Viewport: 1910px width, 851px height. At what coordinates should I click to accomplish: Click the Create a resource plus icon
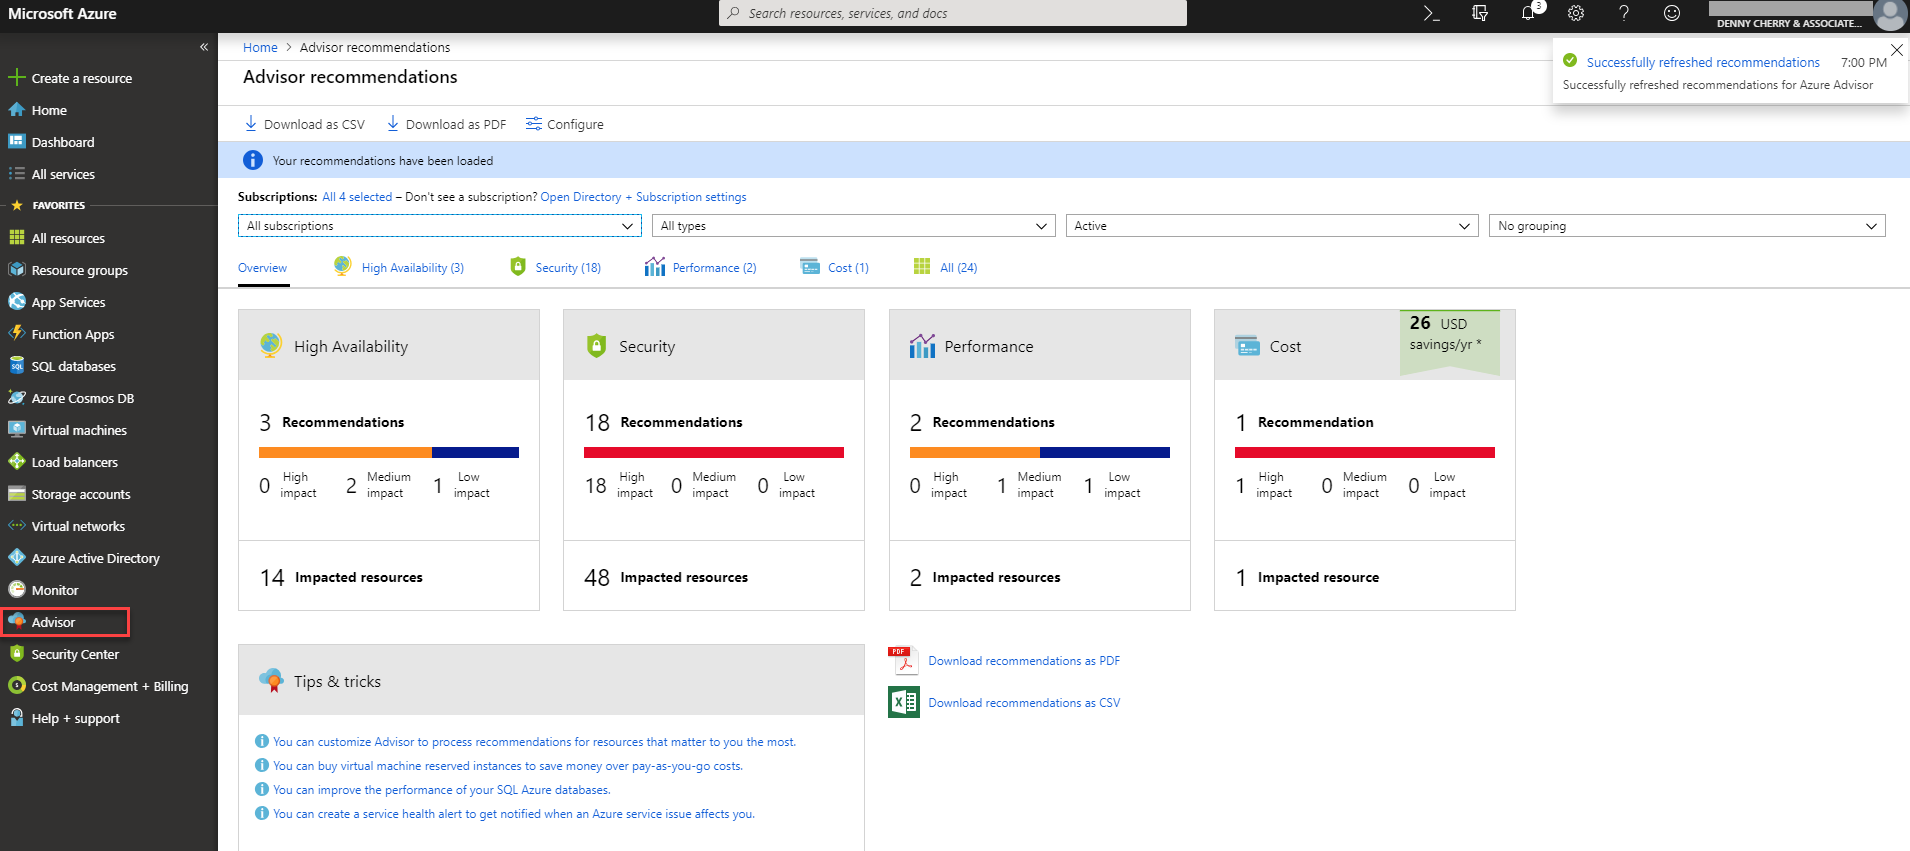click(17, 78)
